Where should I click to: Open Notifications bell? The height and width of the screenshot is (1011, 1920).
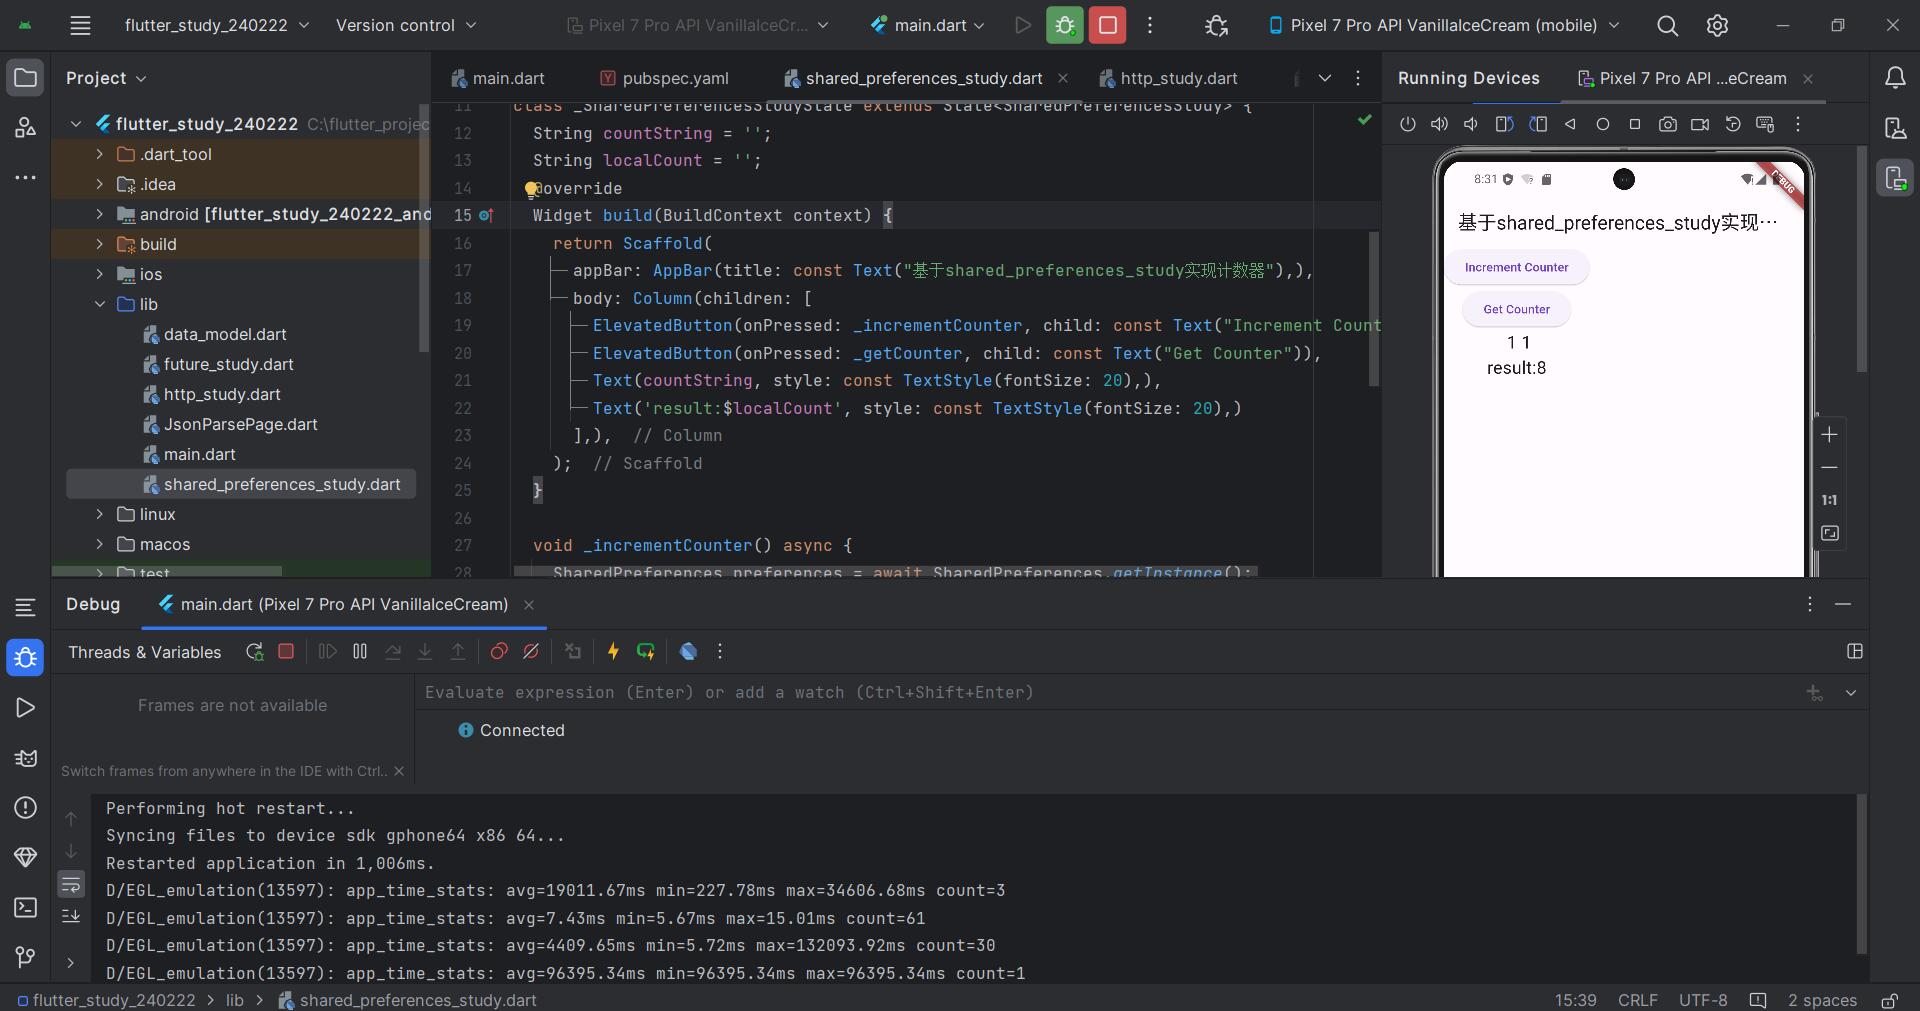(1895, 78)
